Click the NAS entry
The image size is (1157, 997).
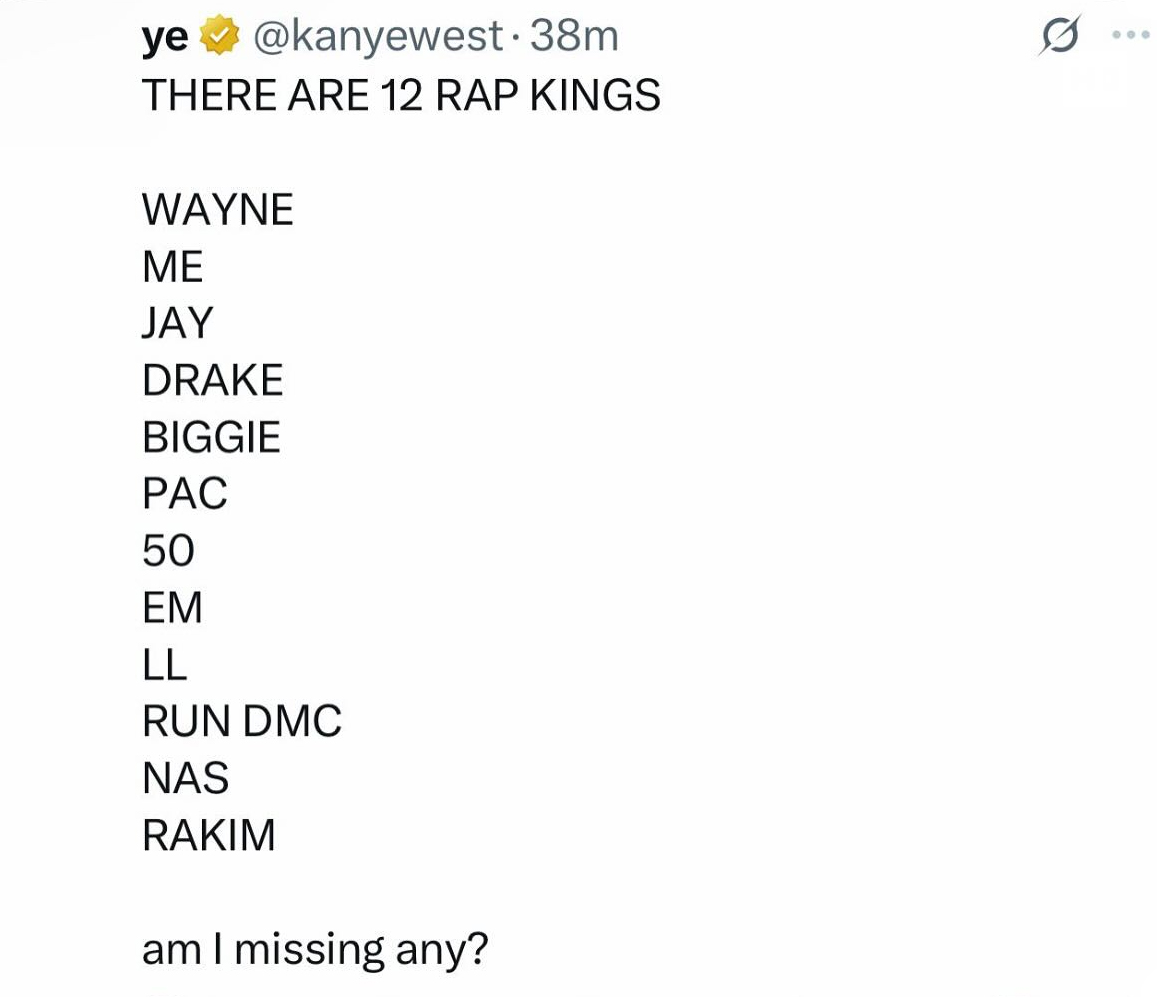[x=185, y=778]
